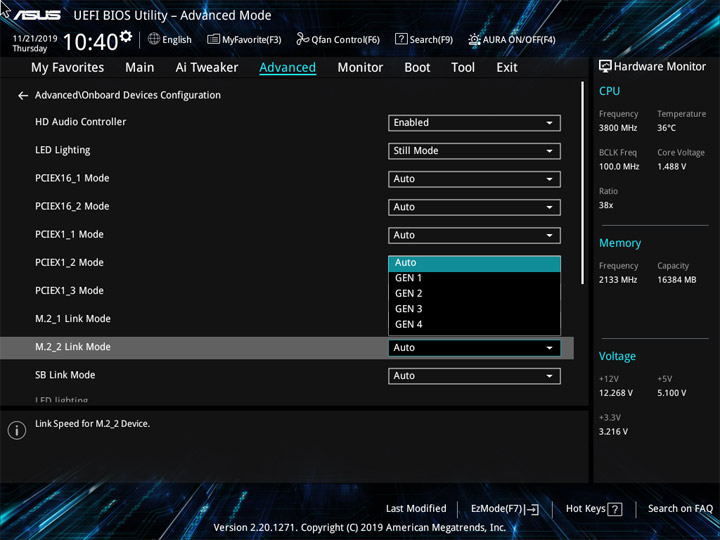Click the 36°C temperature value

(666, 128)
